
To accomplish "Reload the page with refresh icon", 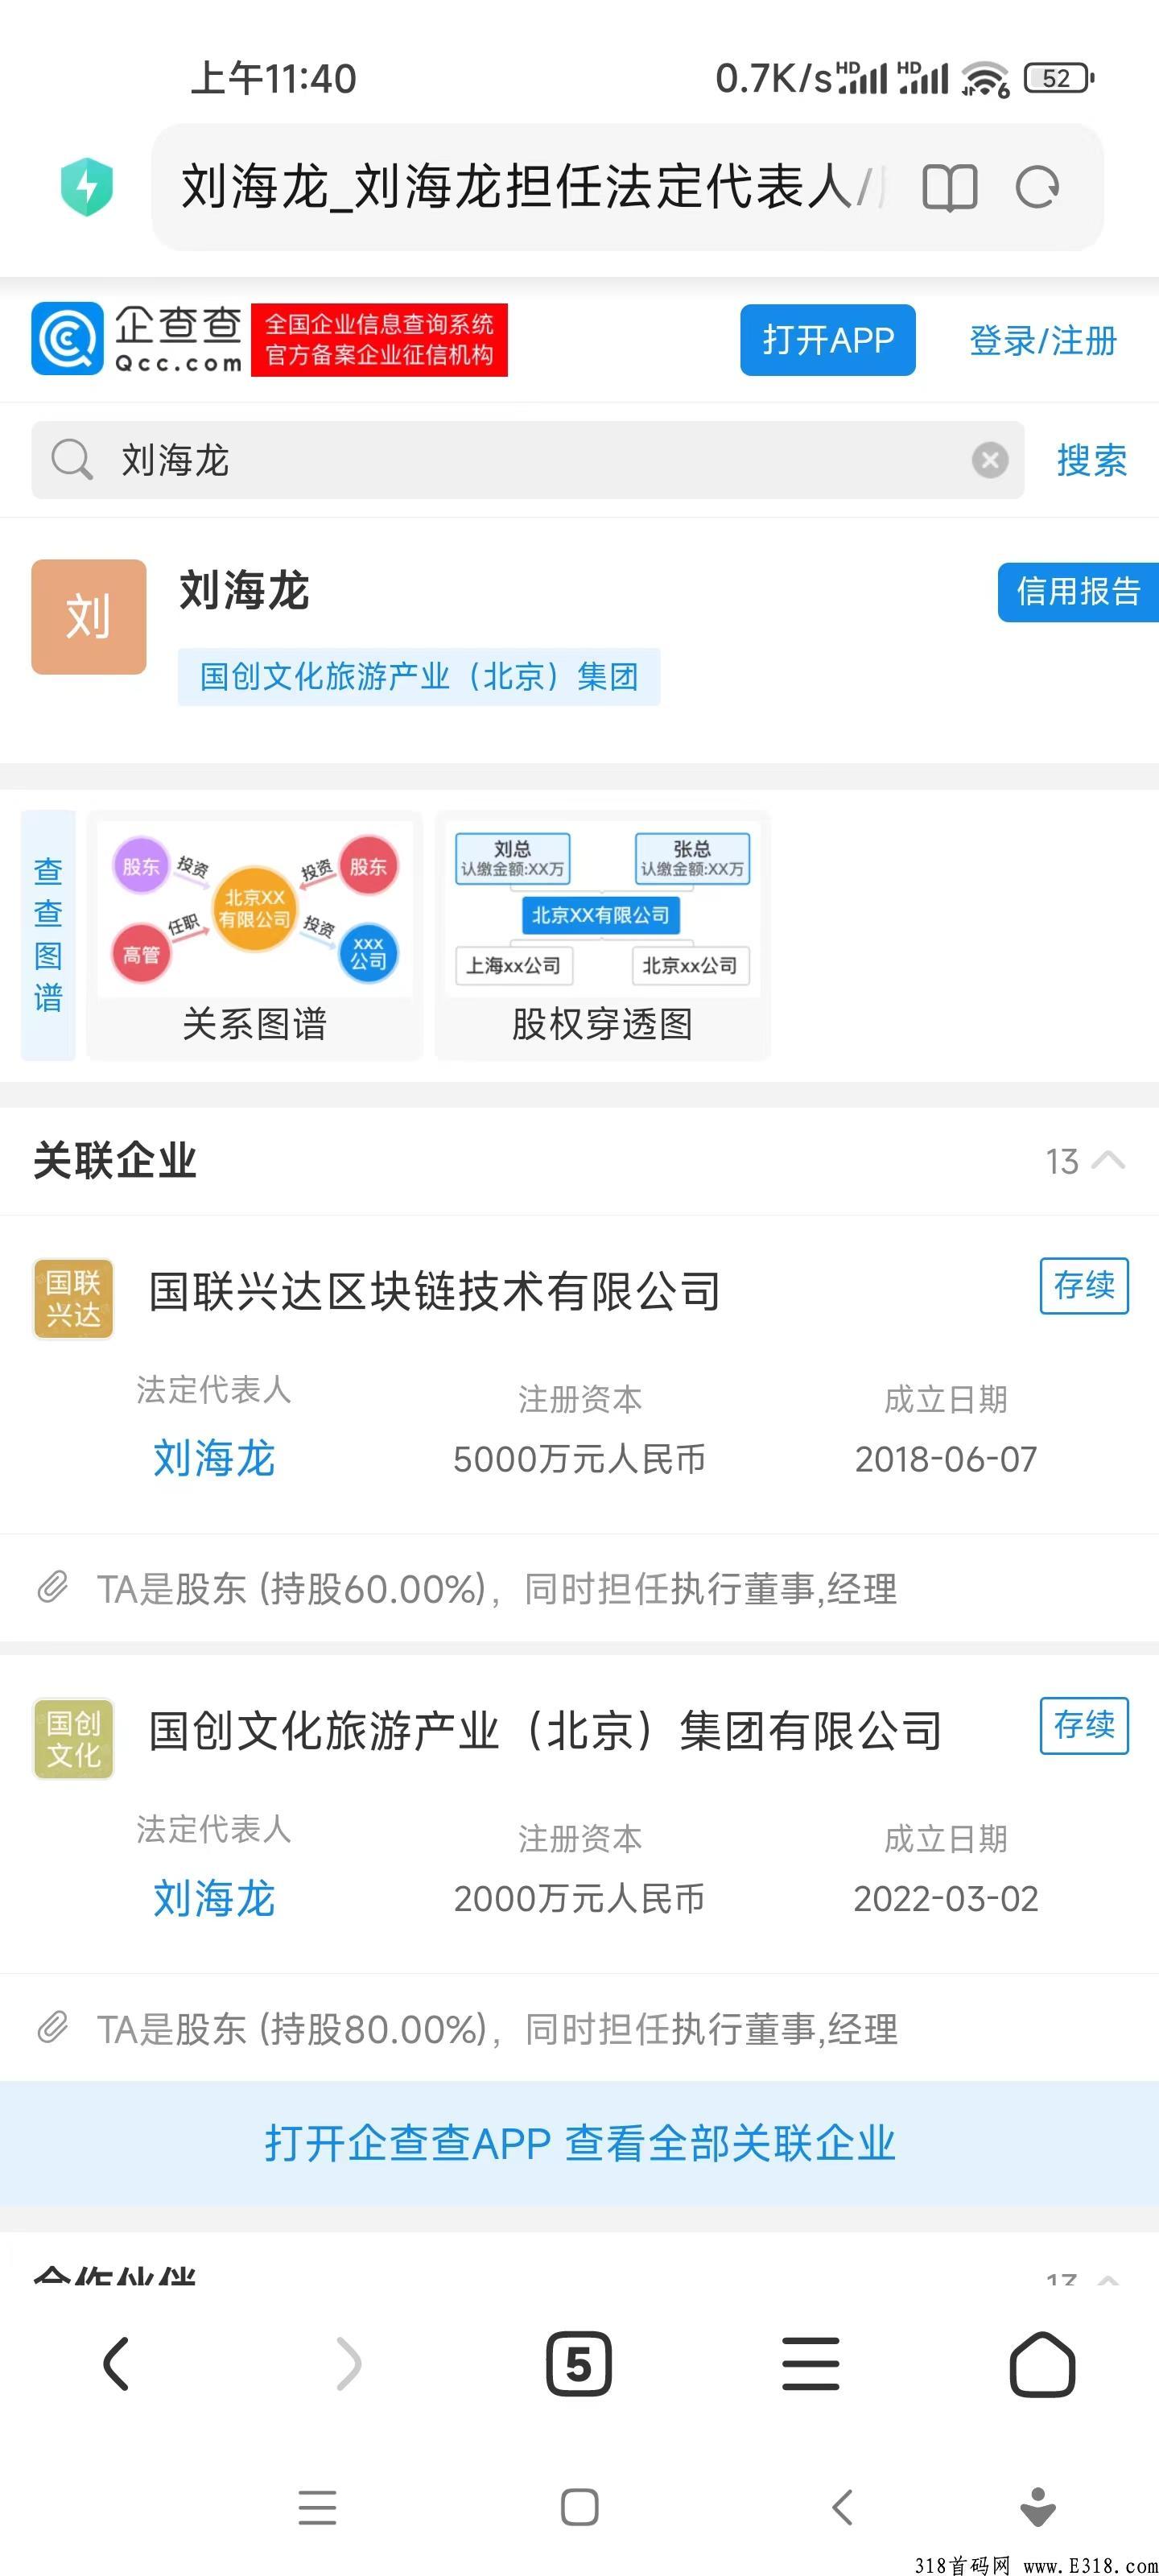I will (1037, 187).
